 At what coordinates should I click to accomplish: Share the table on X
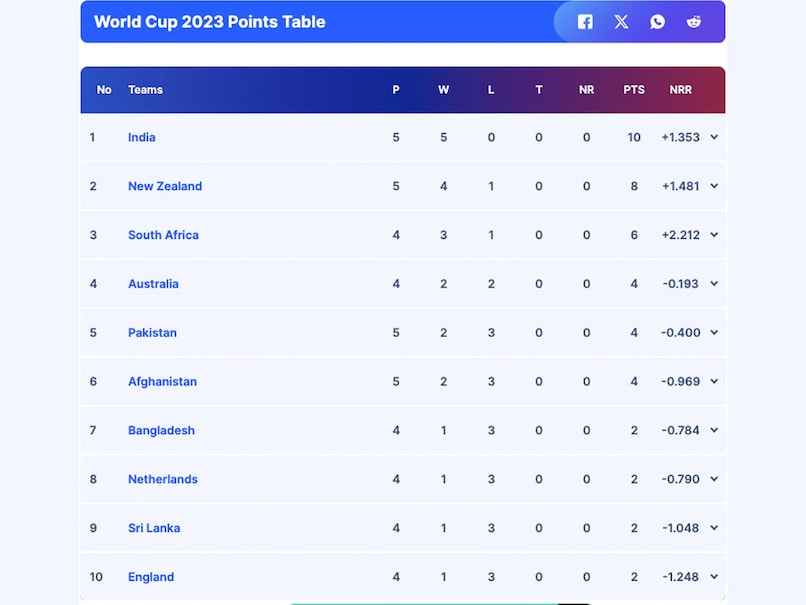[621, 22]
